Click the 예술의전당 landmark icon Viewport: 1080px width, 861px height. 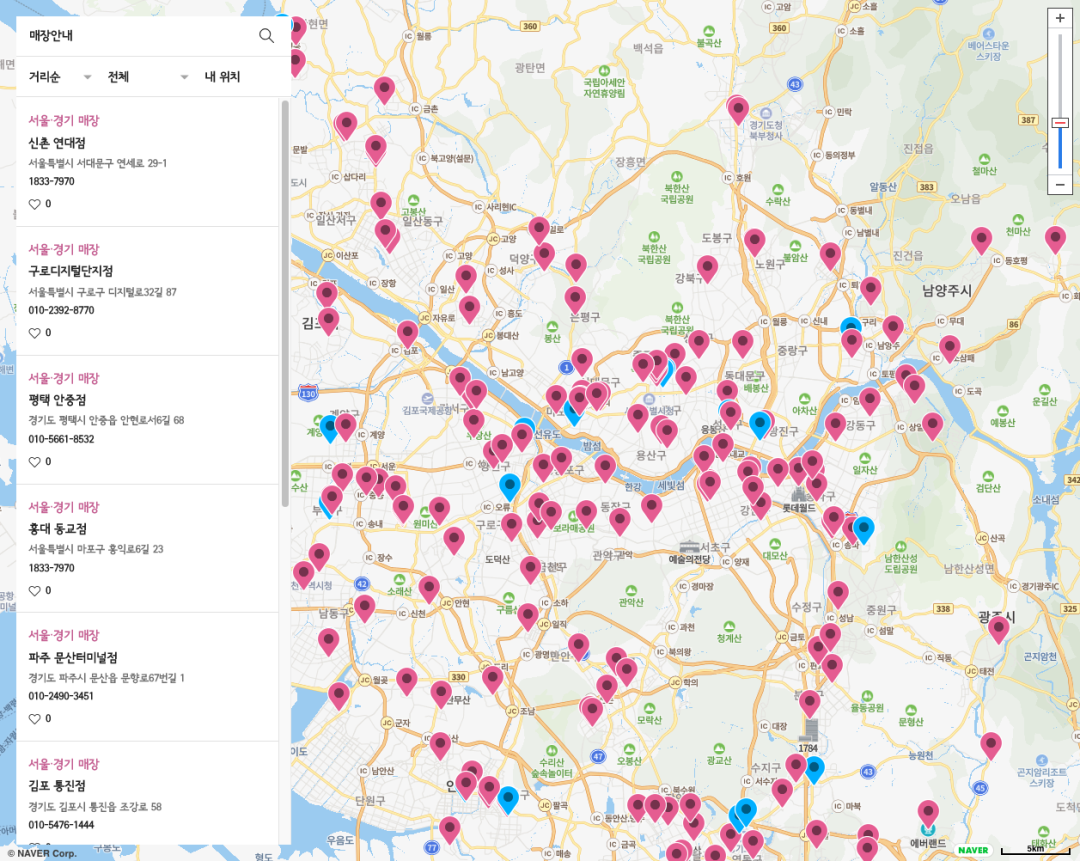[x=689, y=545]
